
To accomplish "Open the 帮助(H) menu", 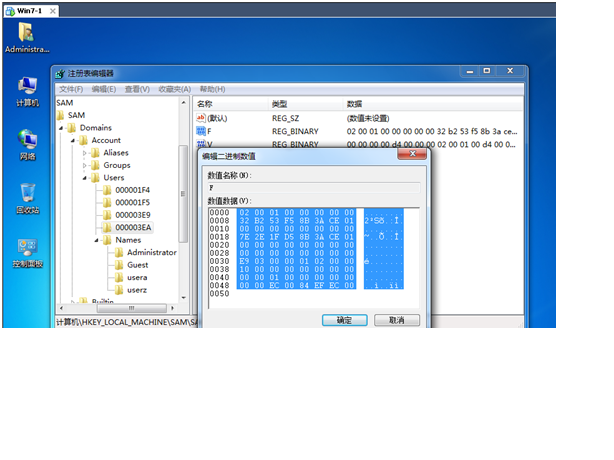I will [x=212, y=89].
